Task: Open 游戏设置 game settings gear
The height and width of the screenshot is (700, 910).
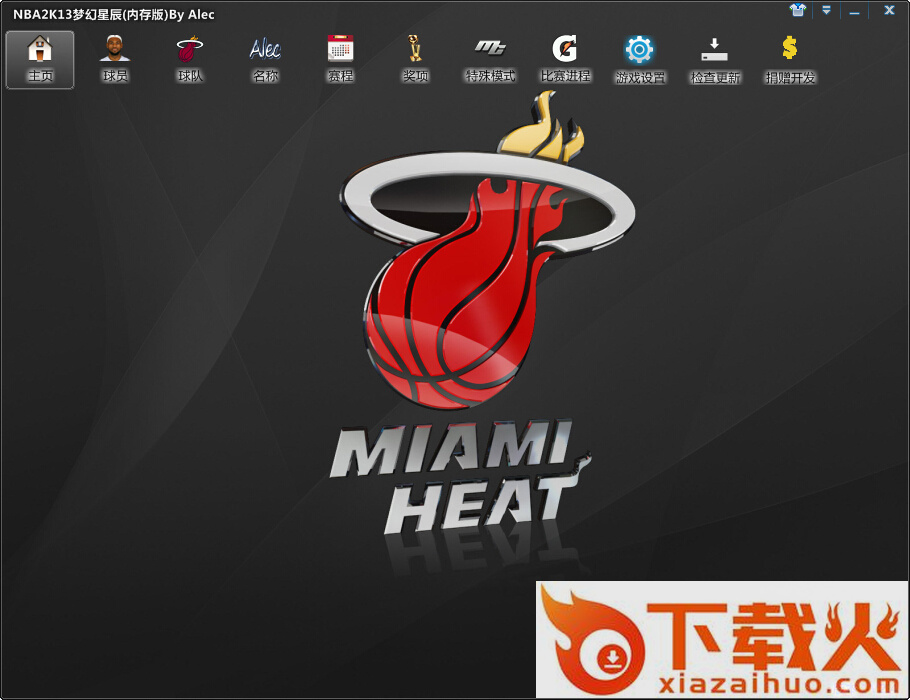Action: click(x=640, y=60)
